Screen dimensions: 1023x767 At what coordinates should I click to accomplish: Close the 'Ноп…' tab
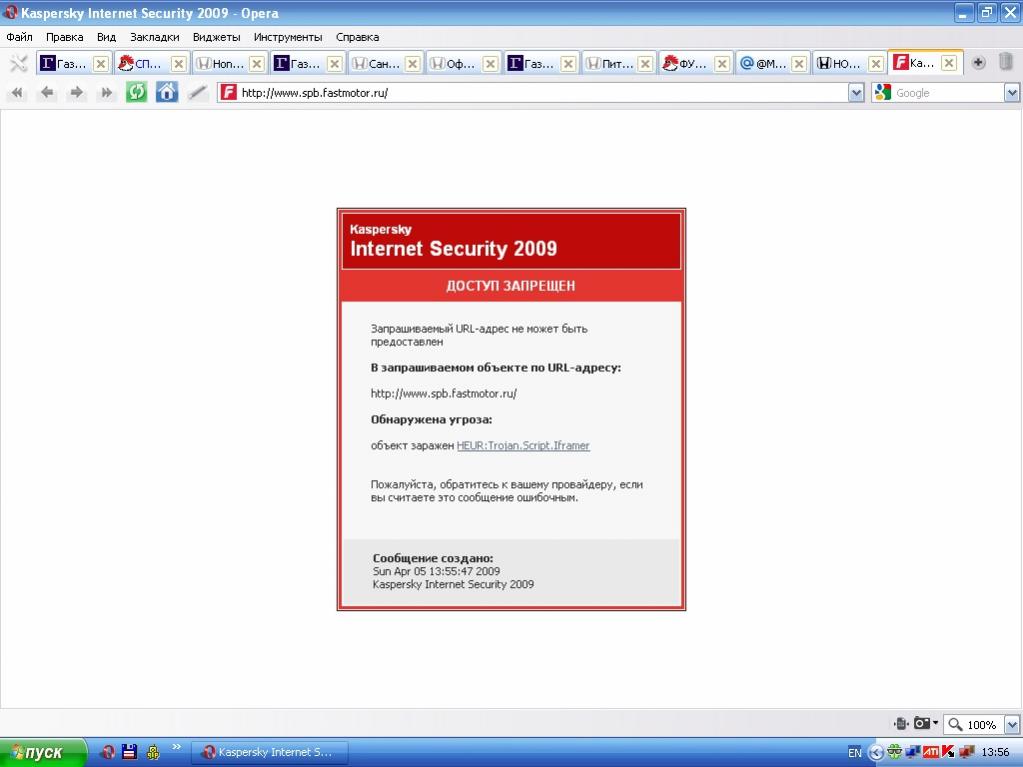coord(257,63)
